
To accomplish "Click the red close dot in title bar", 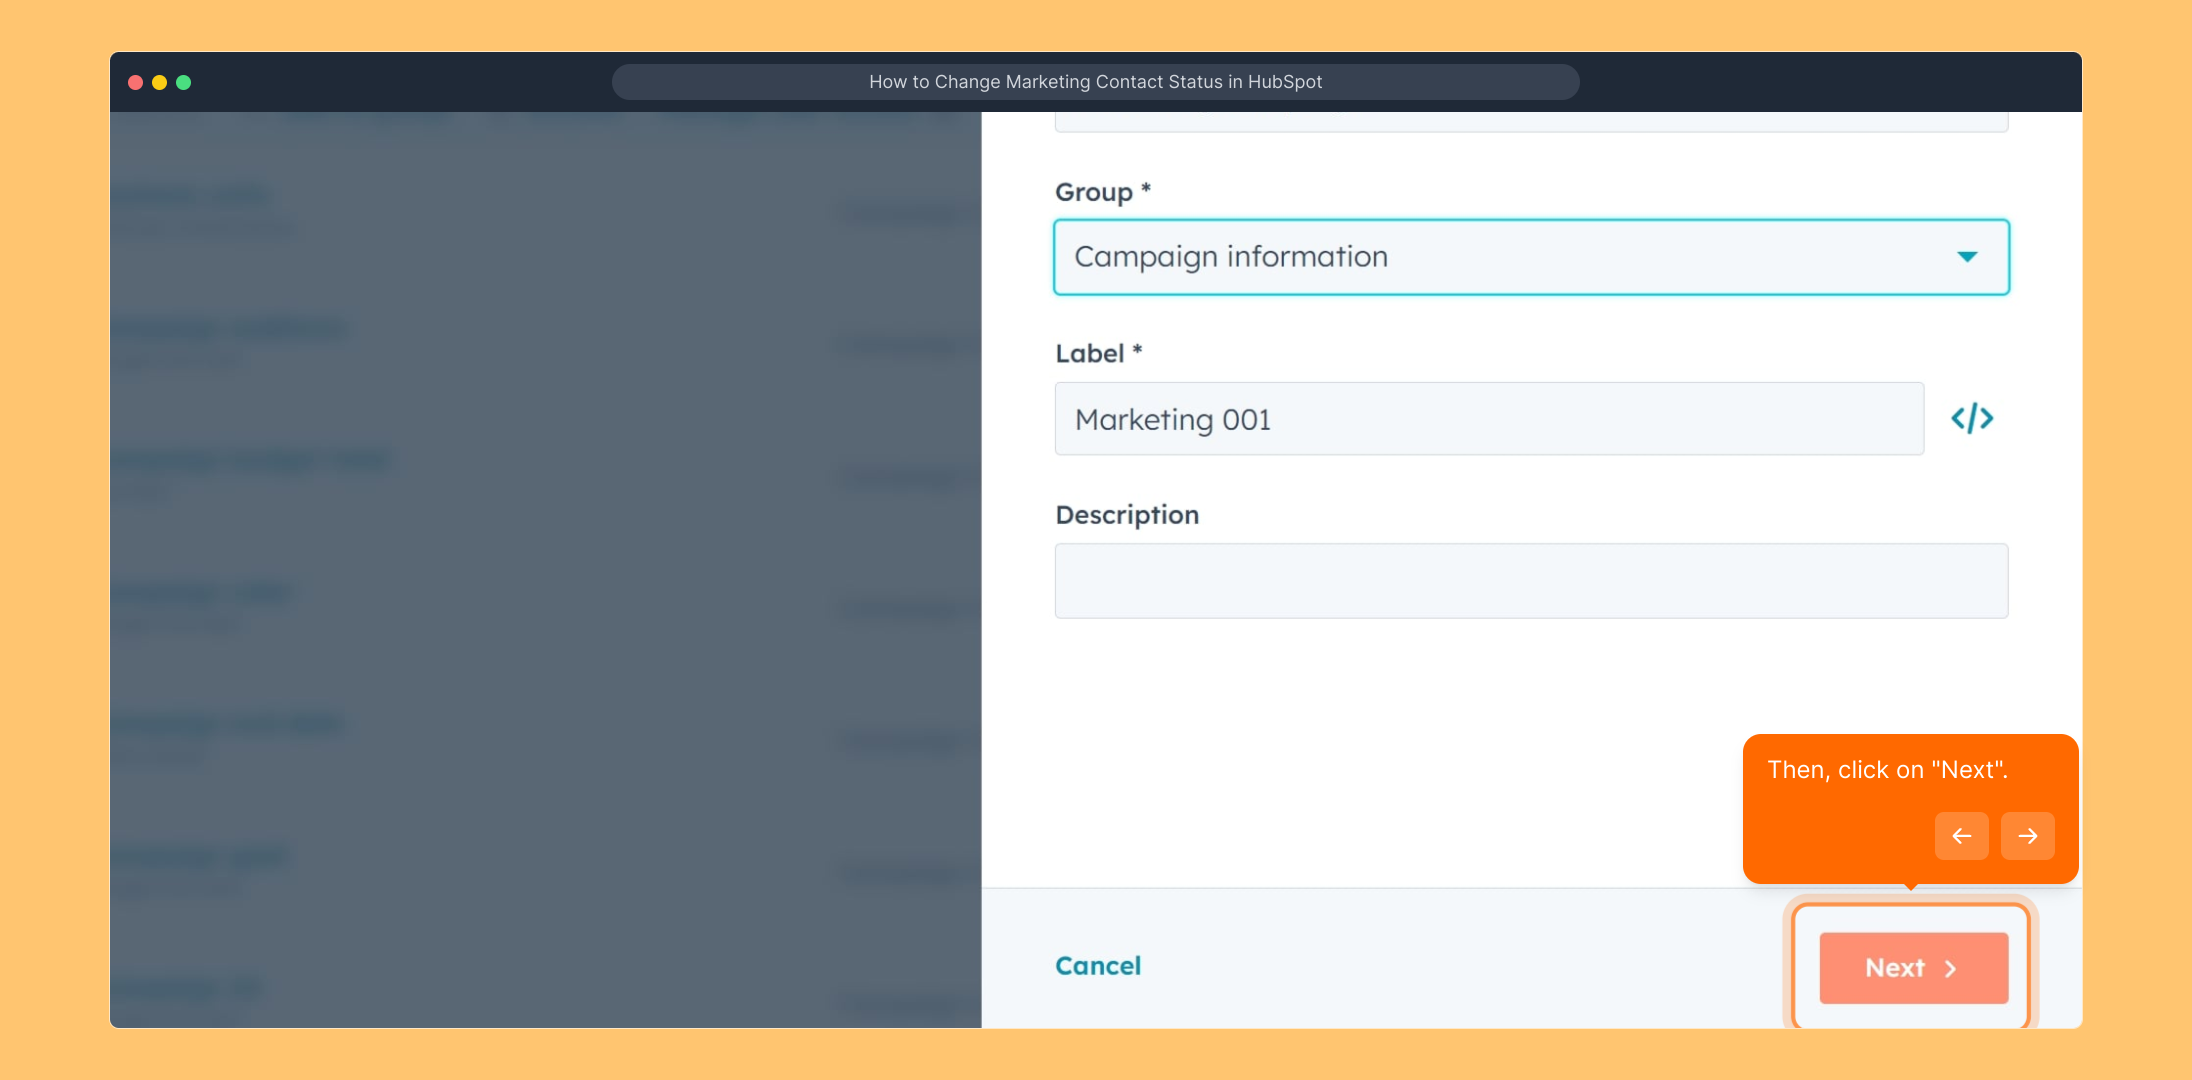I will tap(135, 82).
